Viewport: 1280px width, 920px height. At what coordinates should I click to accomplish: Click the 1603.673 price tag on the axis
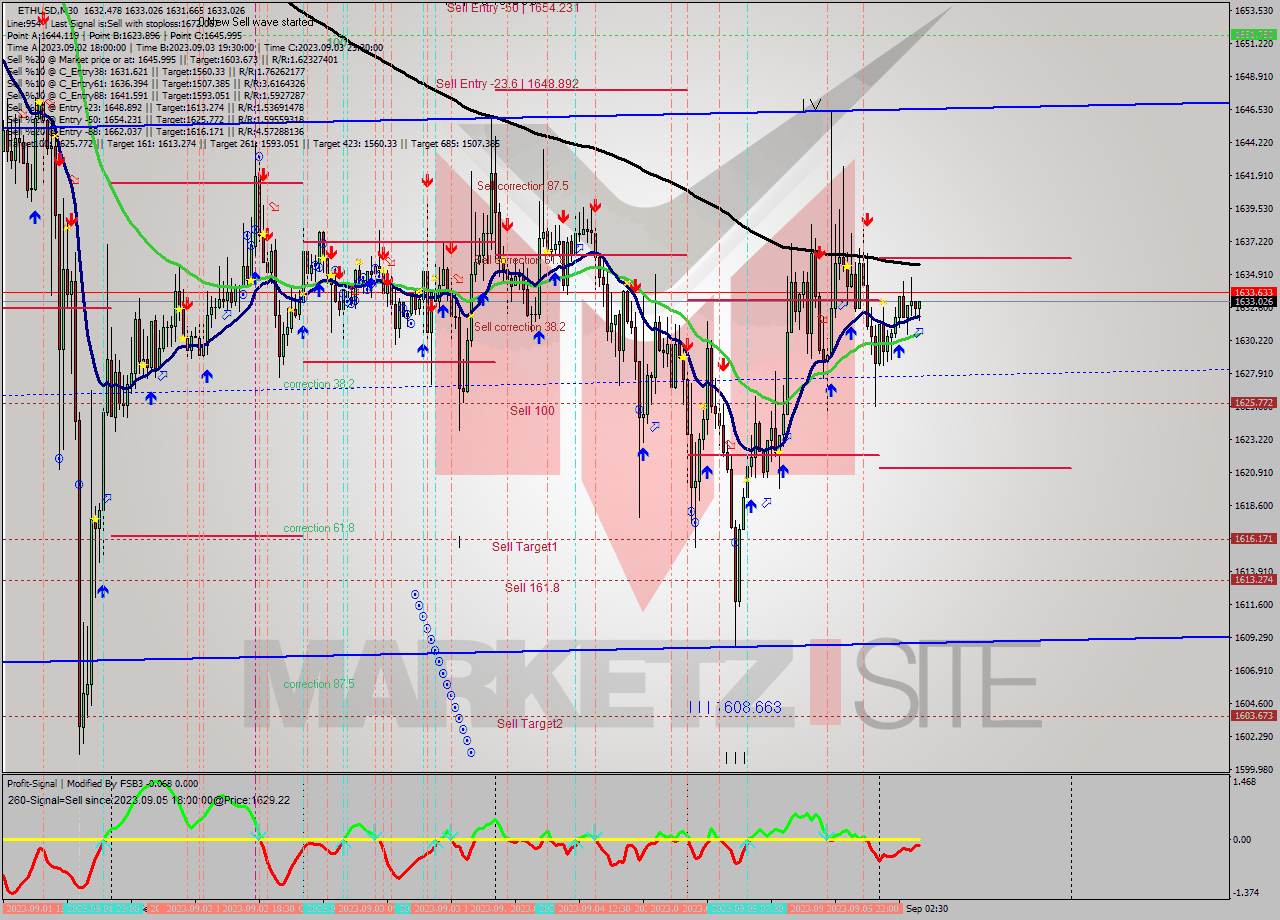click(x=1254, y=715)
